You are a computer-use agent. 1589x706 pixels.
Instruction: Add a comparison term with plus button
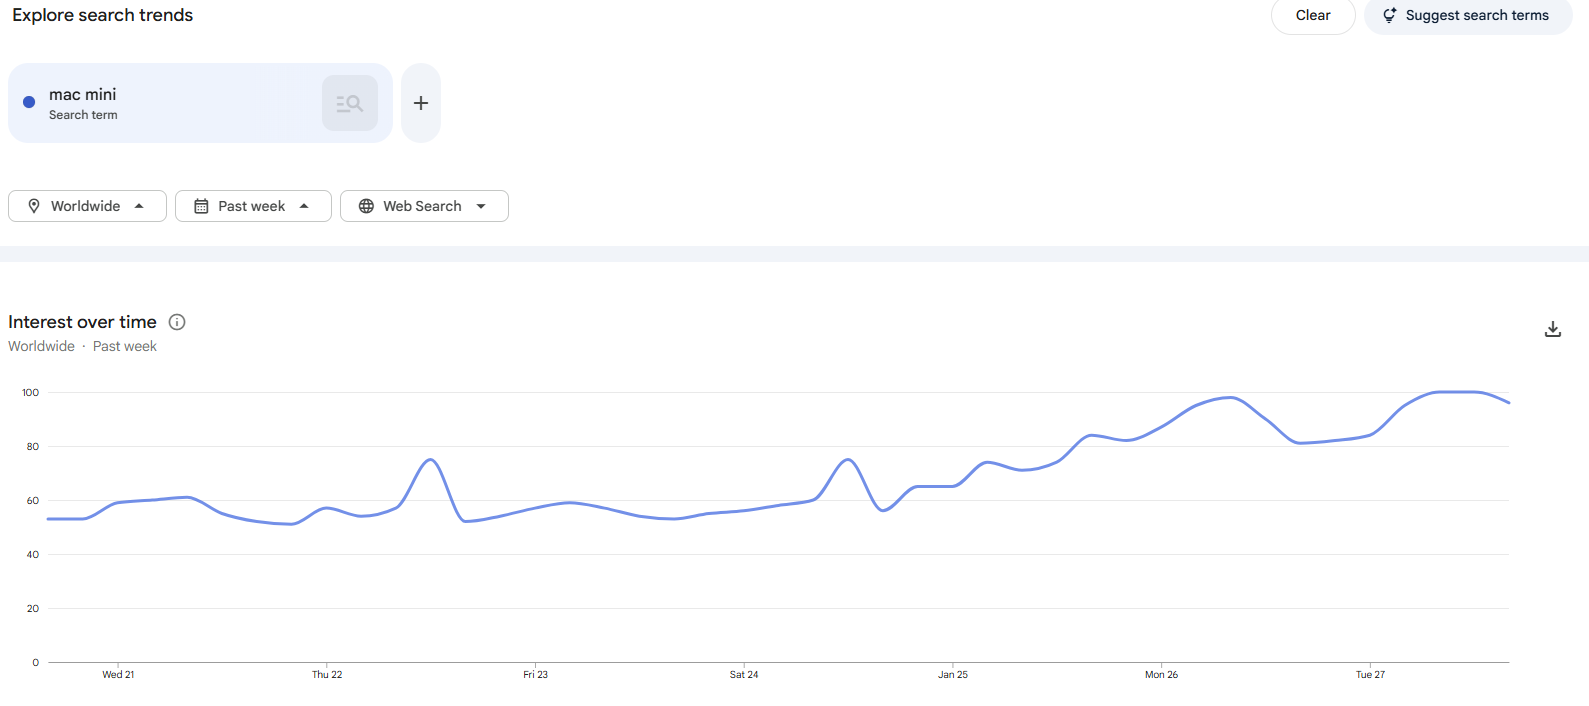[x=421, y=103]
